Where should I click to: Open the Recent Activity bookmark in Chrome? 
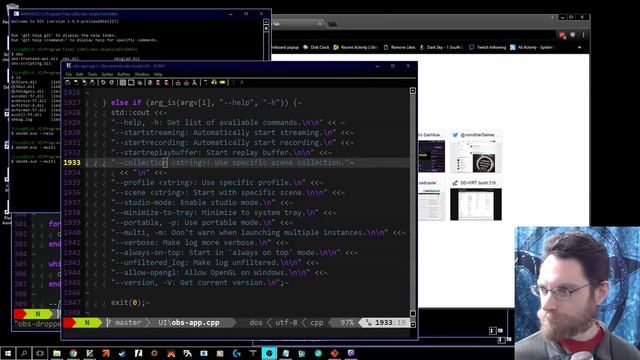click(356, 47)
